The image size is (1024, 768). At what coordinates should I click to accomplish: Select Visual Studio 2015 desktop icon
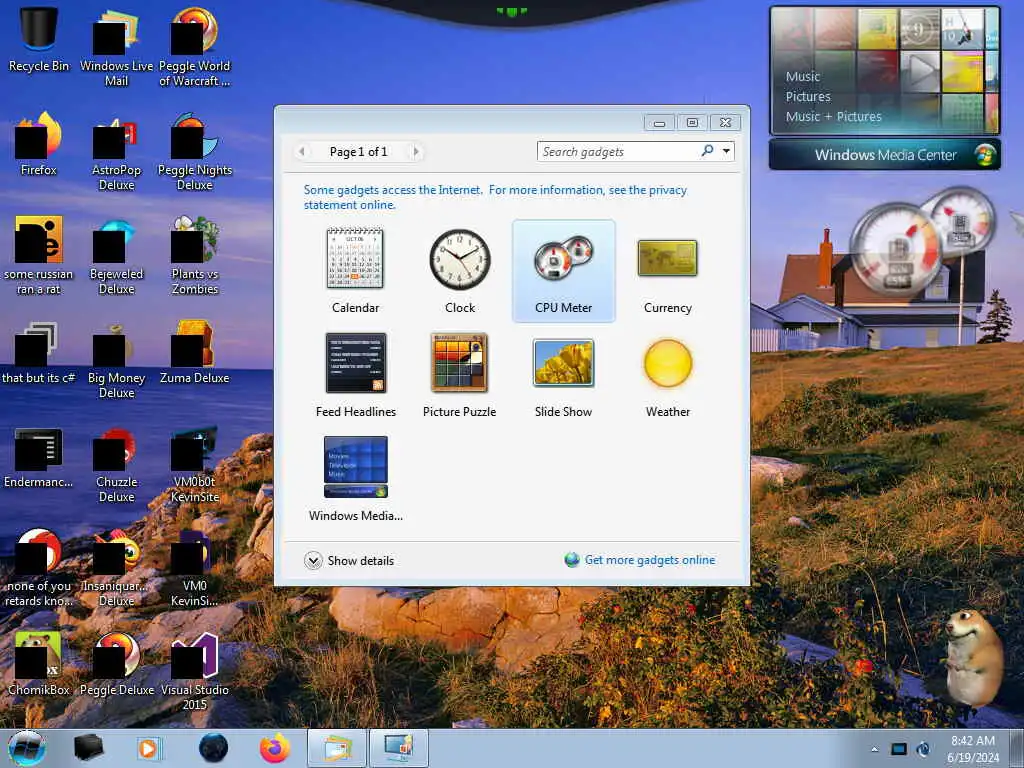[x=194, y=673]
